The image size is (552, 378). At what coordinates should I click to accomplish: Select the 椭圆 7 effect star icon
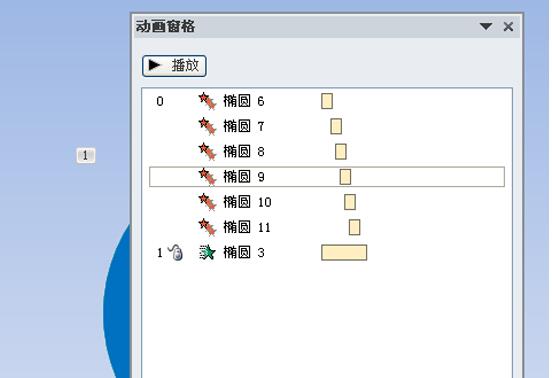point(207,126)
